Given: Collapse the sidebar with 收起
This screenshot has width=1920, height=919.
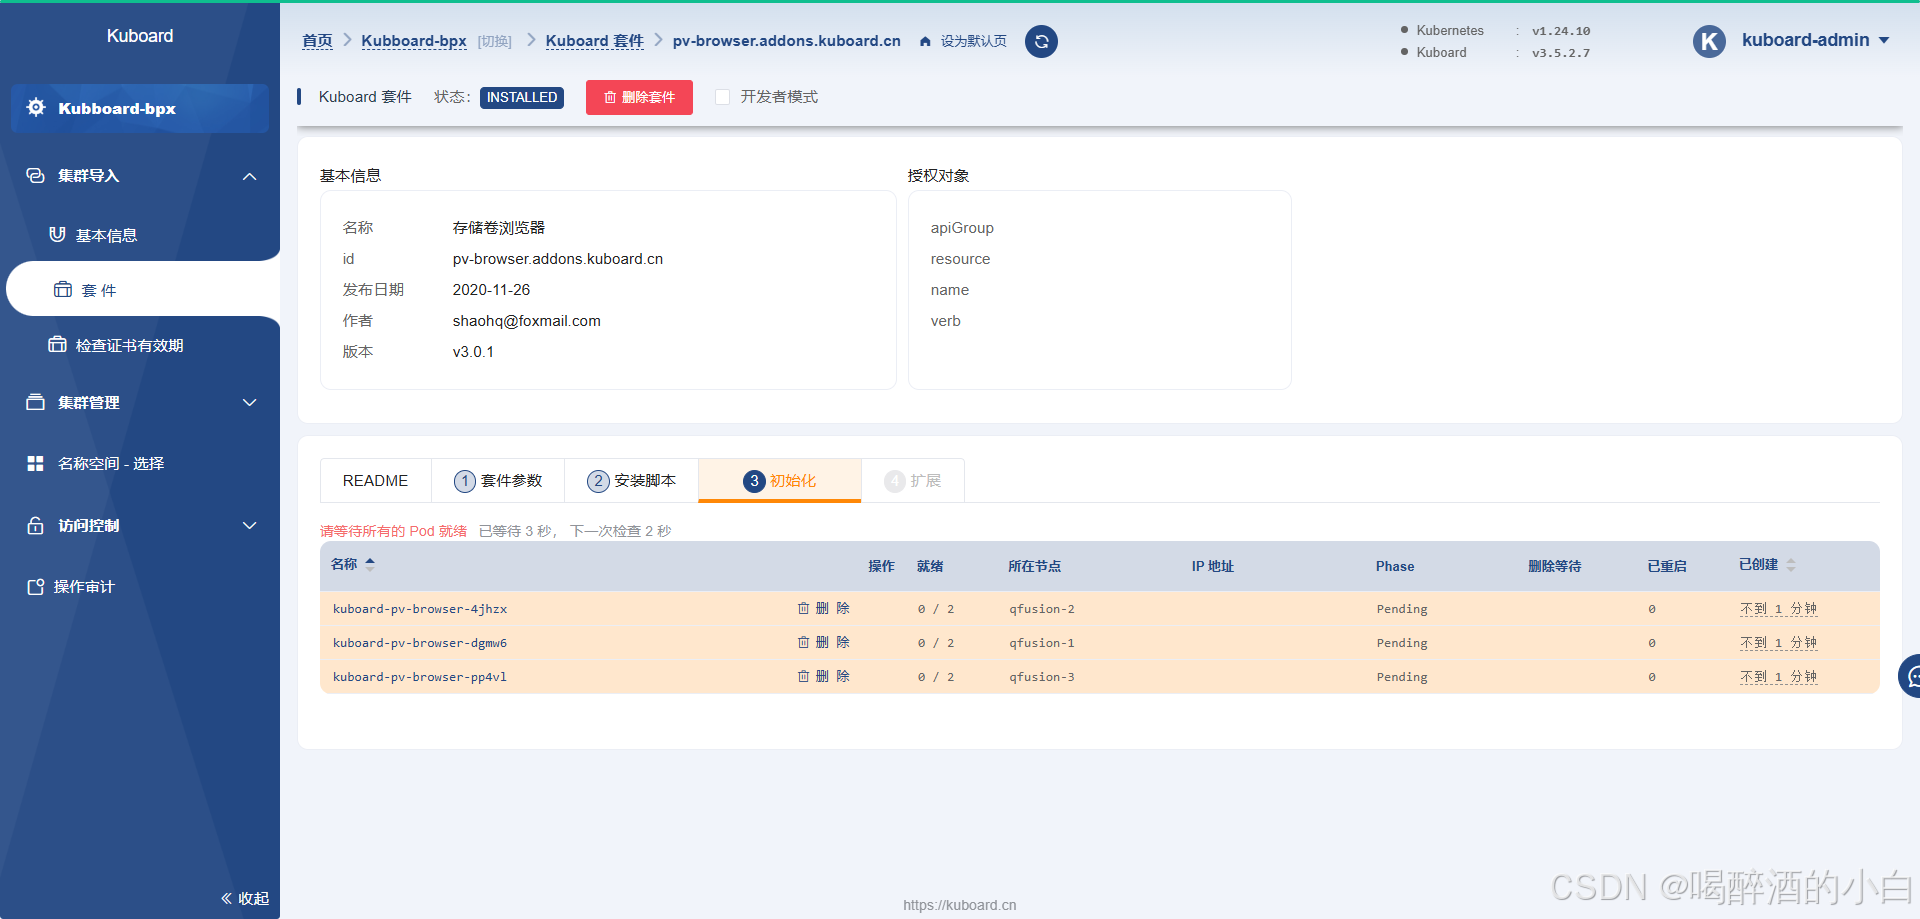Looking at the screenshot, I should [x=245, y=898].
